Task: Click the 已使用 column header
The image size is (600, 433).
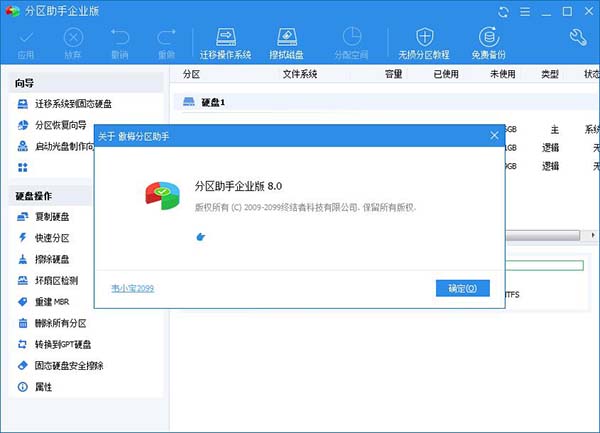Action: [446, 74]
